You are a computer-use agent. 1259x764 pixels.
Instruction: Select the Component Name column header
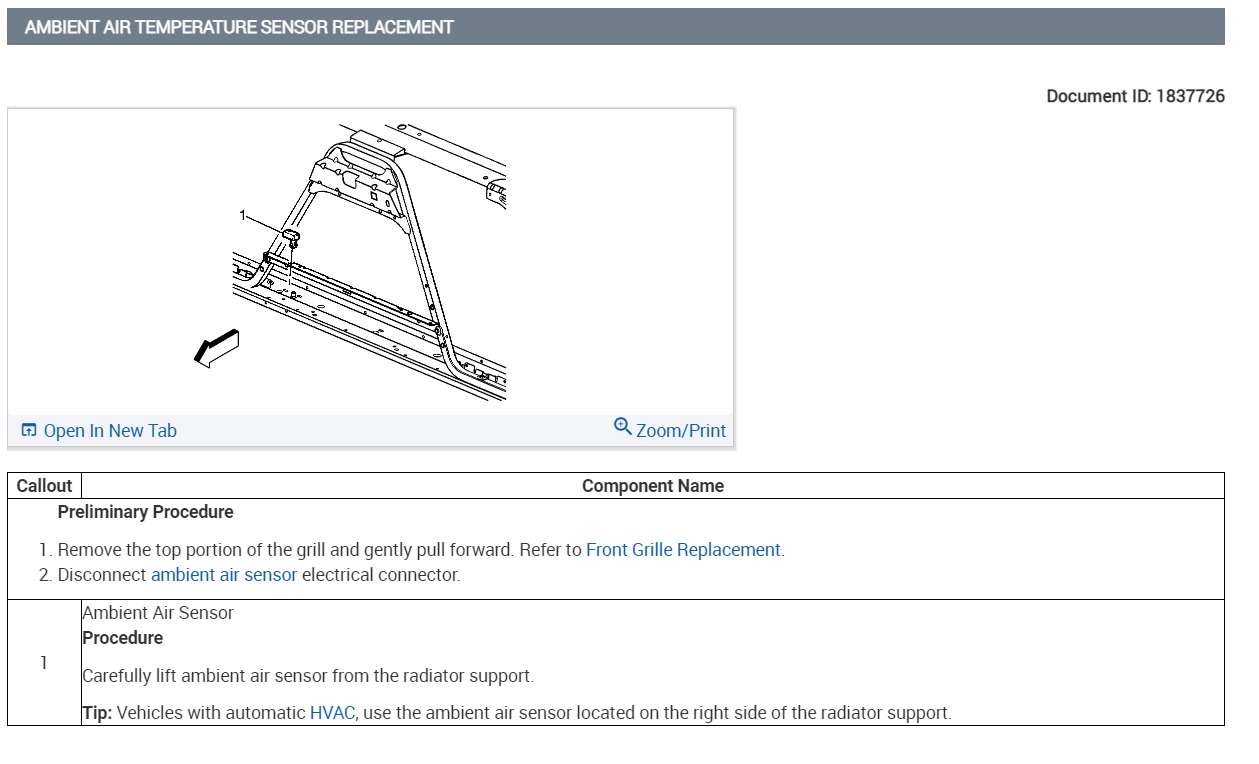(x=652, y=486)
